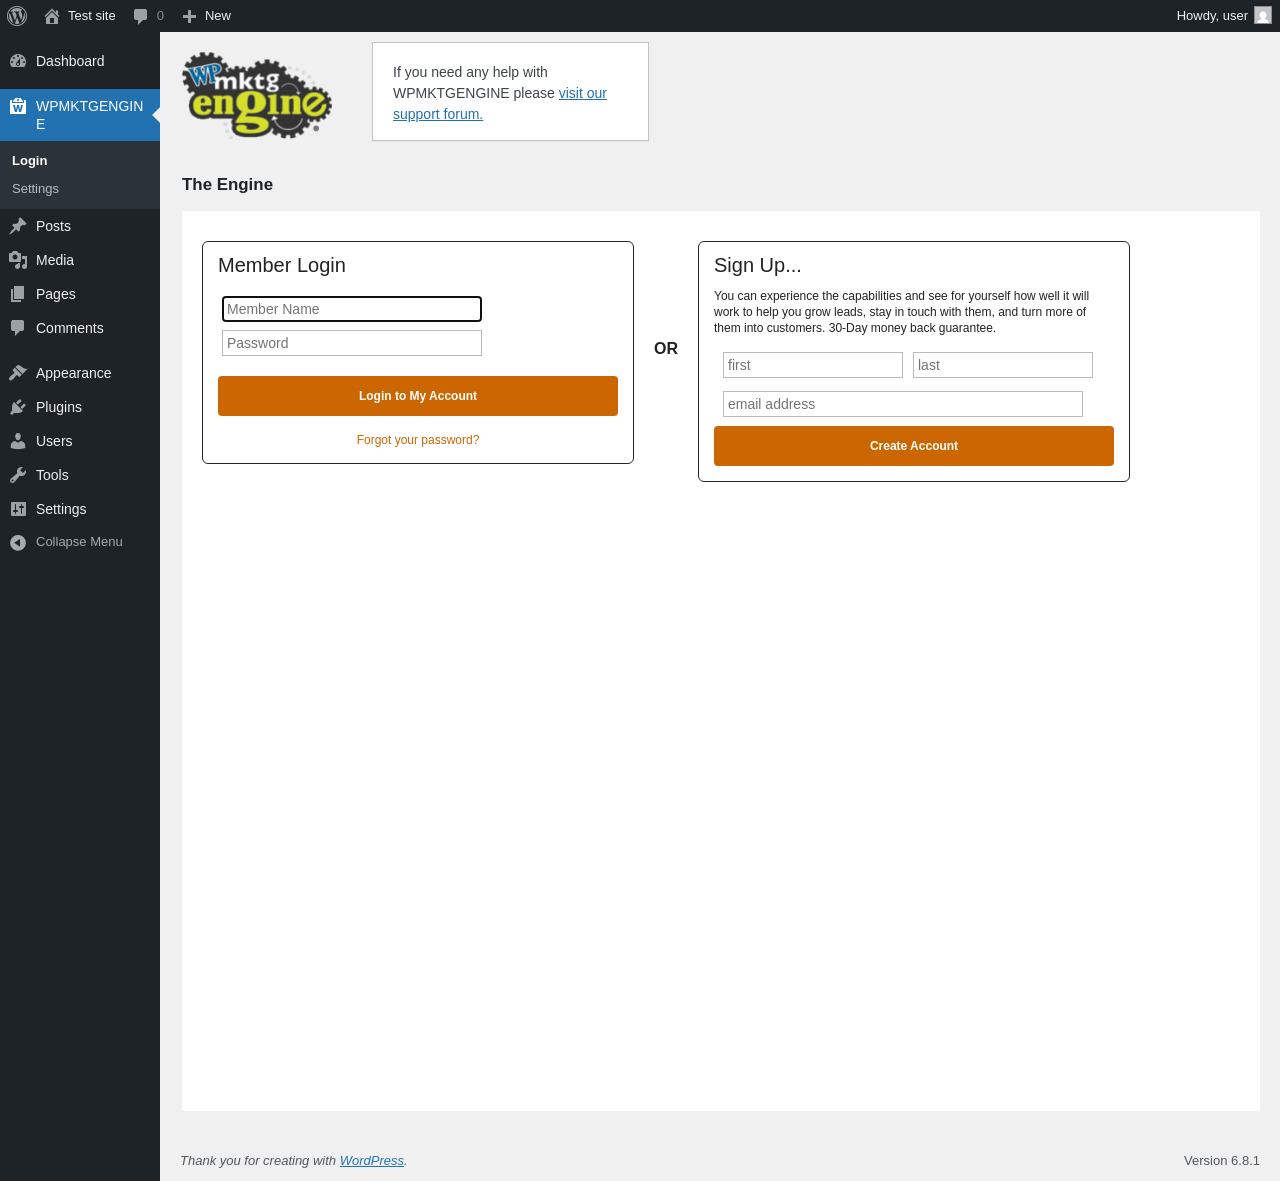
Task: Click Forgot your password? link
Action: click(418, 440)
